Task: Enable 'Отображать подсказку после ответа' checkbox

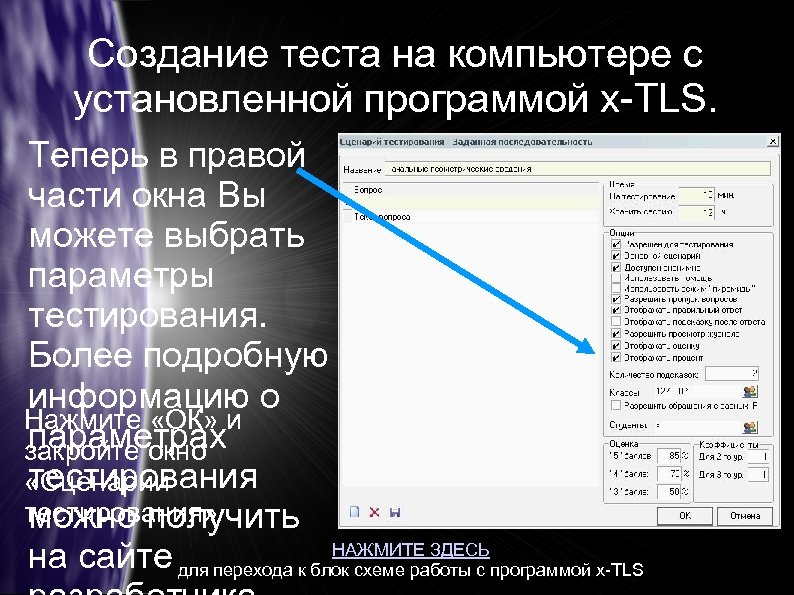Action: pos(616,322)
